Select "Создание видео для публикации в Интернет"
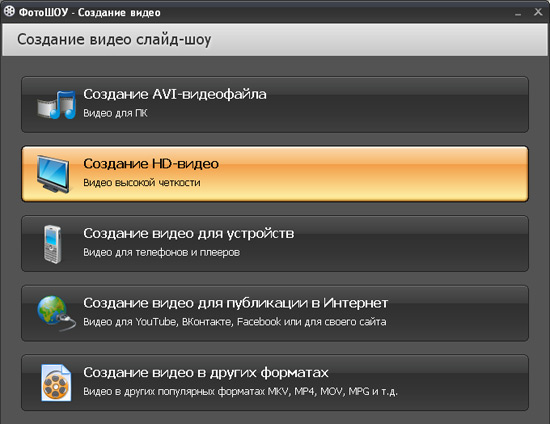The width and height of the screenshot is (550, 424). 275,313
